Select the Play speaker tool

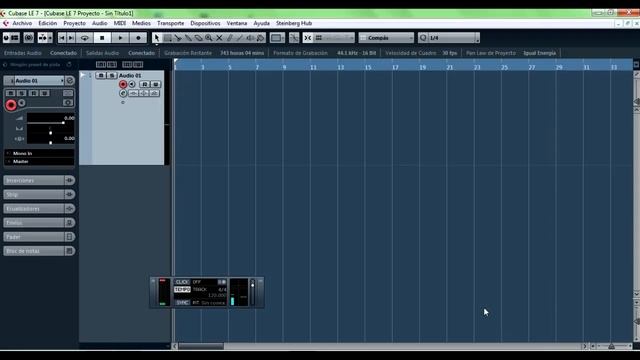(250, 38)
